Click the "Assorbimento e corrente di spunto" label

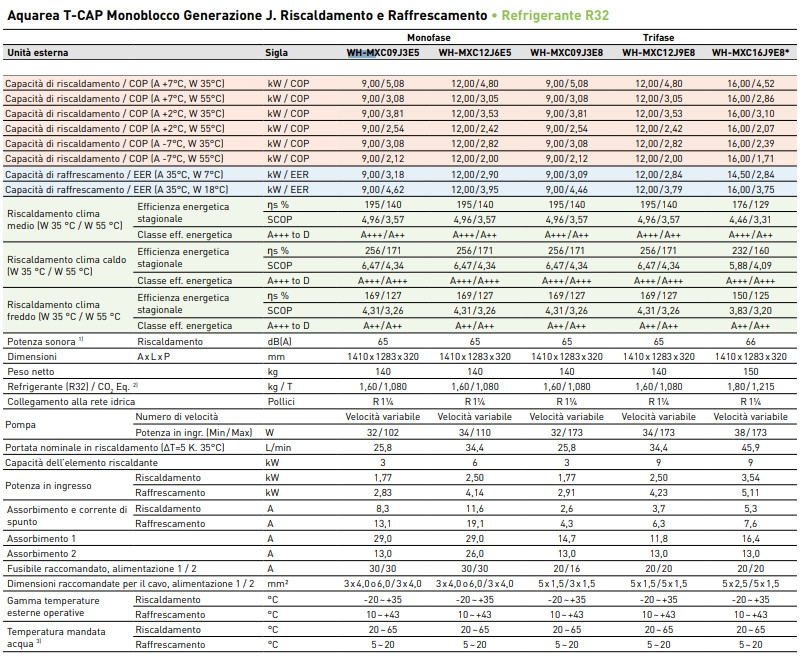(x=67, y=516)
